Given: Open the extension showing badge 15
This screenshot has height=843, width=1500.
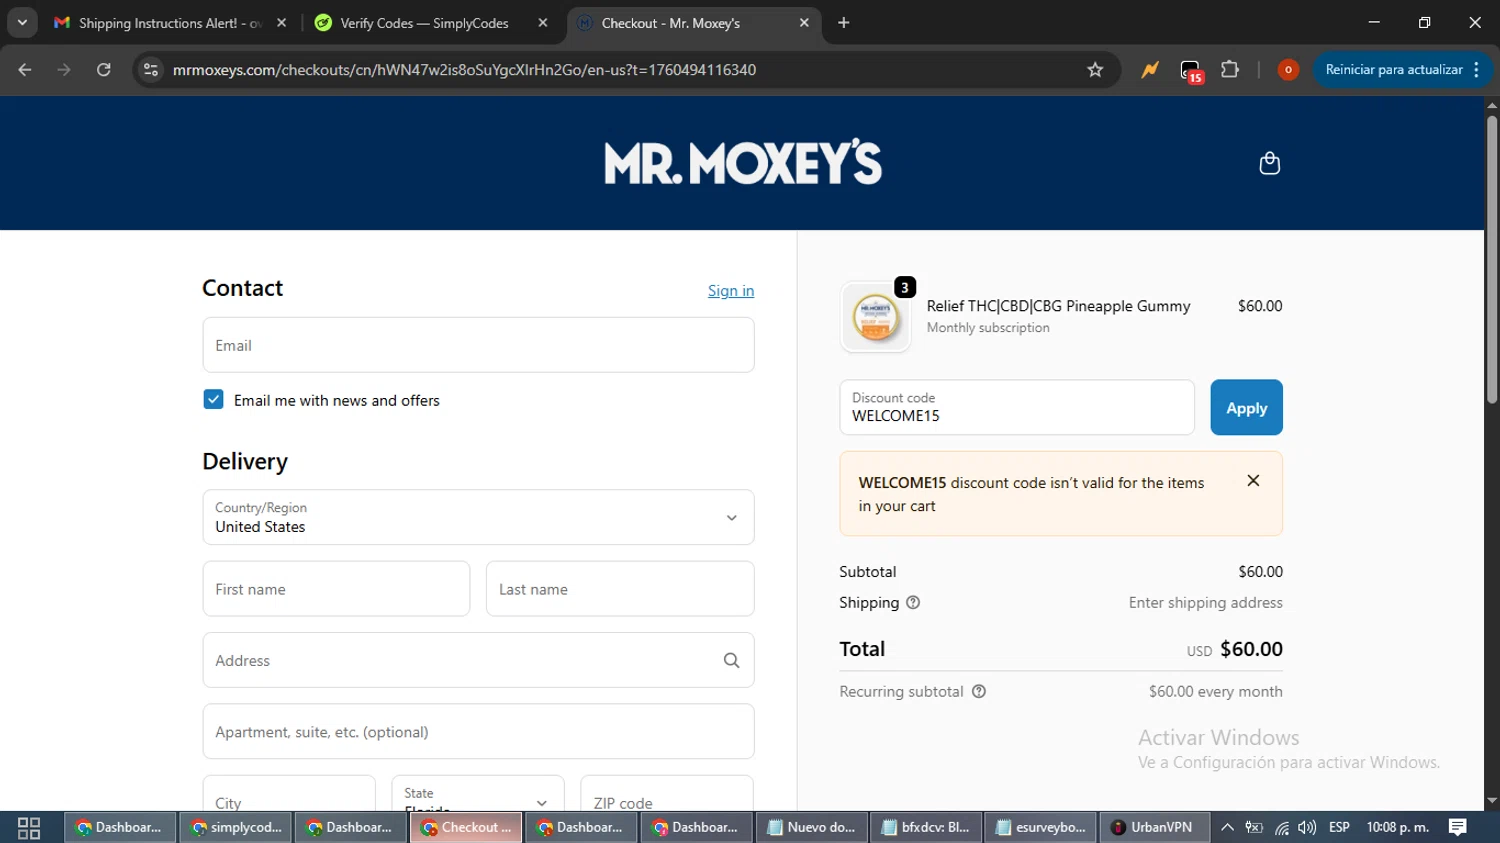Looking at the screenshot, I should click(x=1190, y=70).
